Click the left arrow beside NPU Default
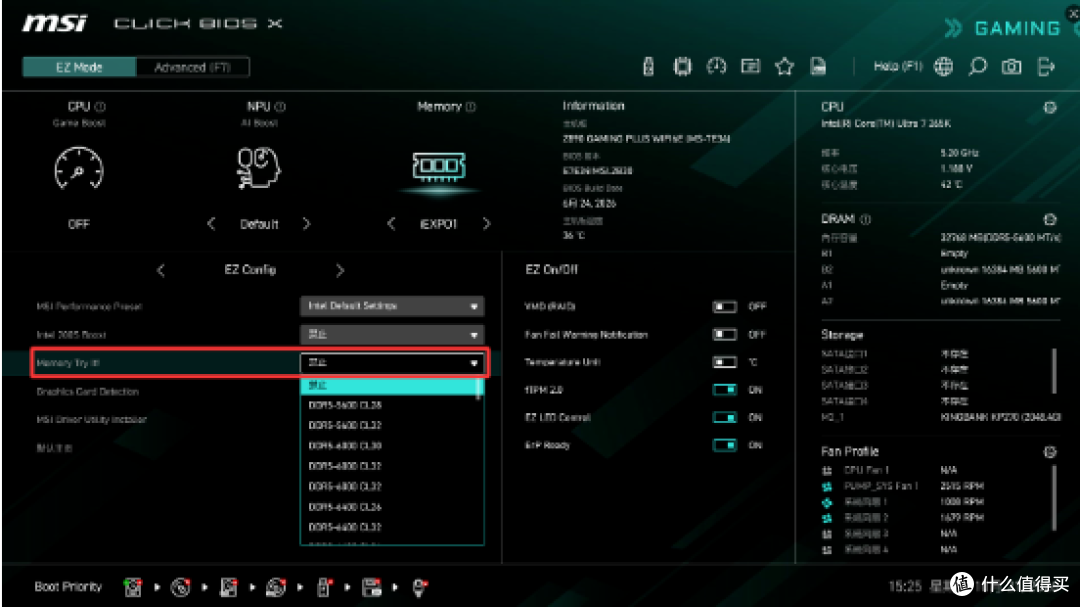1080x607 pixels. pos(211,224)
